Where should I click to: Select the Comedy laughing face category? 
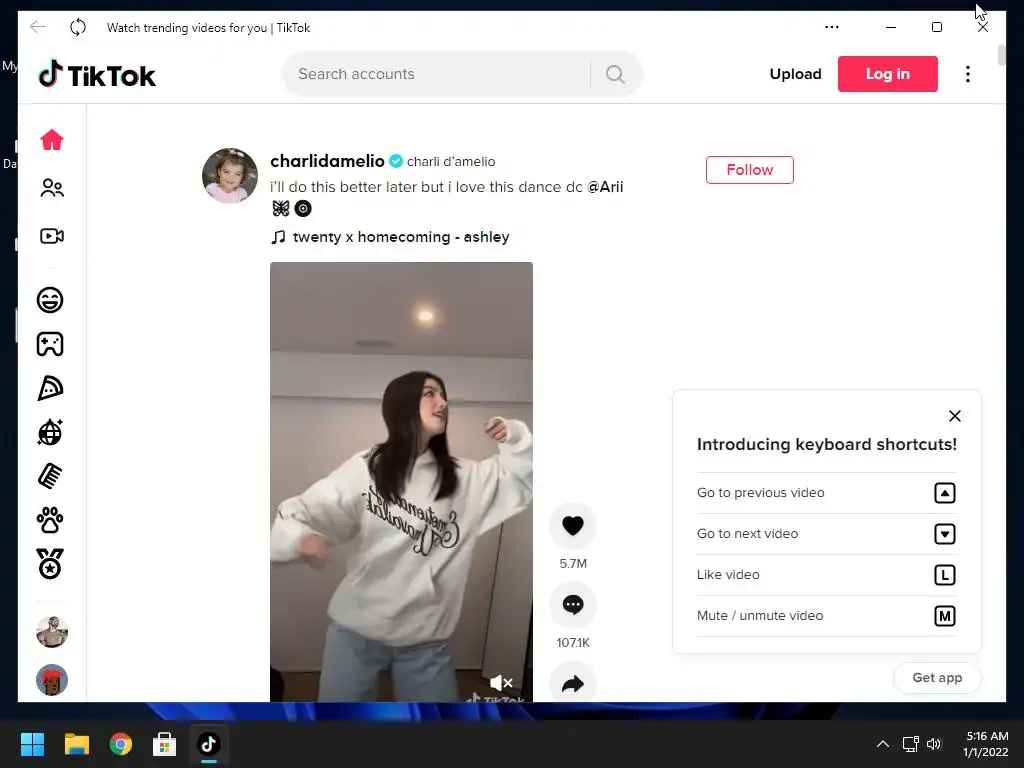[50, 300]
